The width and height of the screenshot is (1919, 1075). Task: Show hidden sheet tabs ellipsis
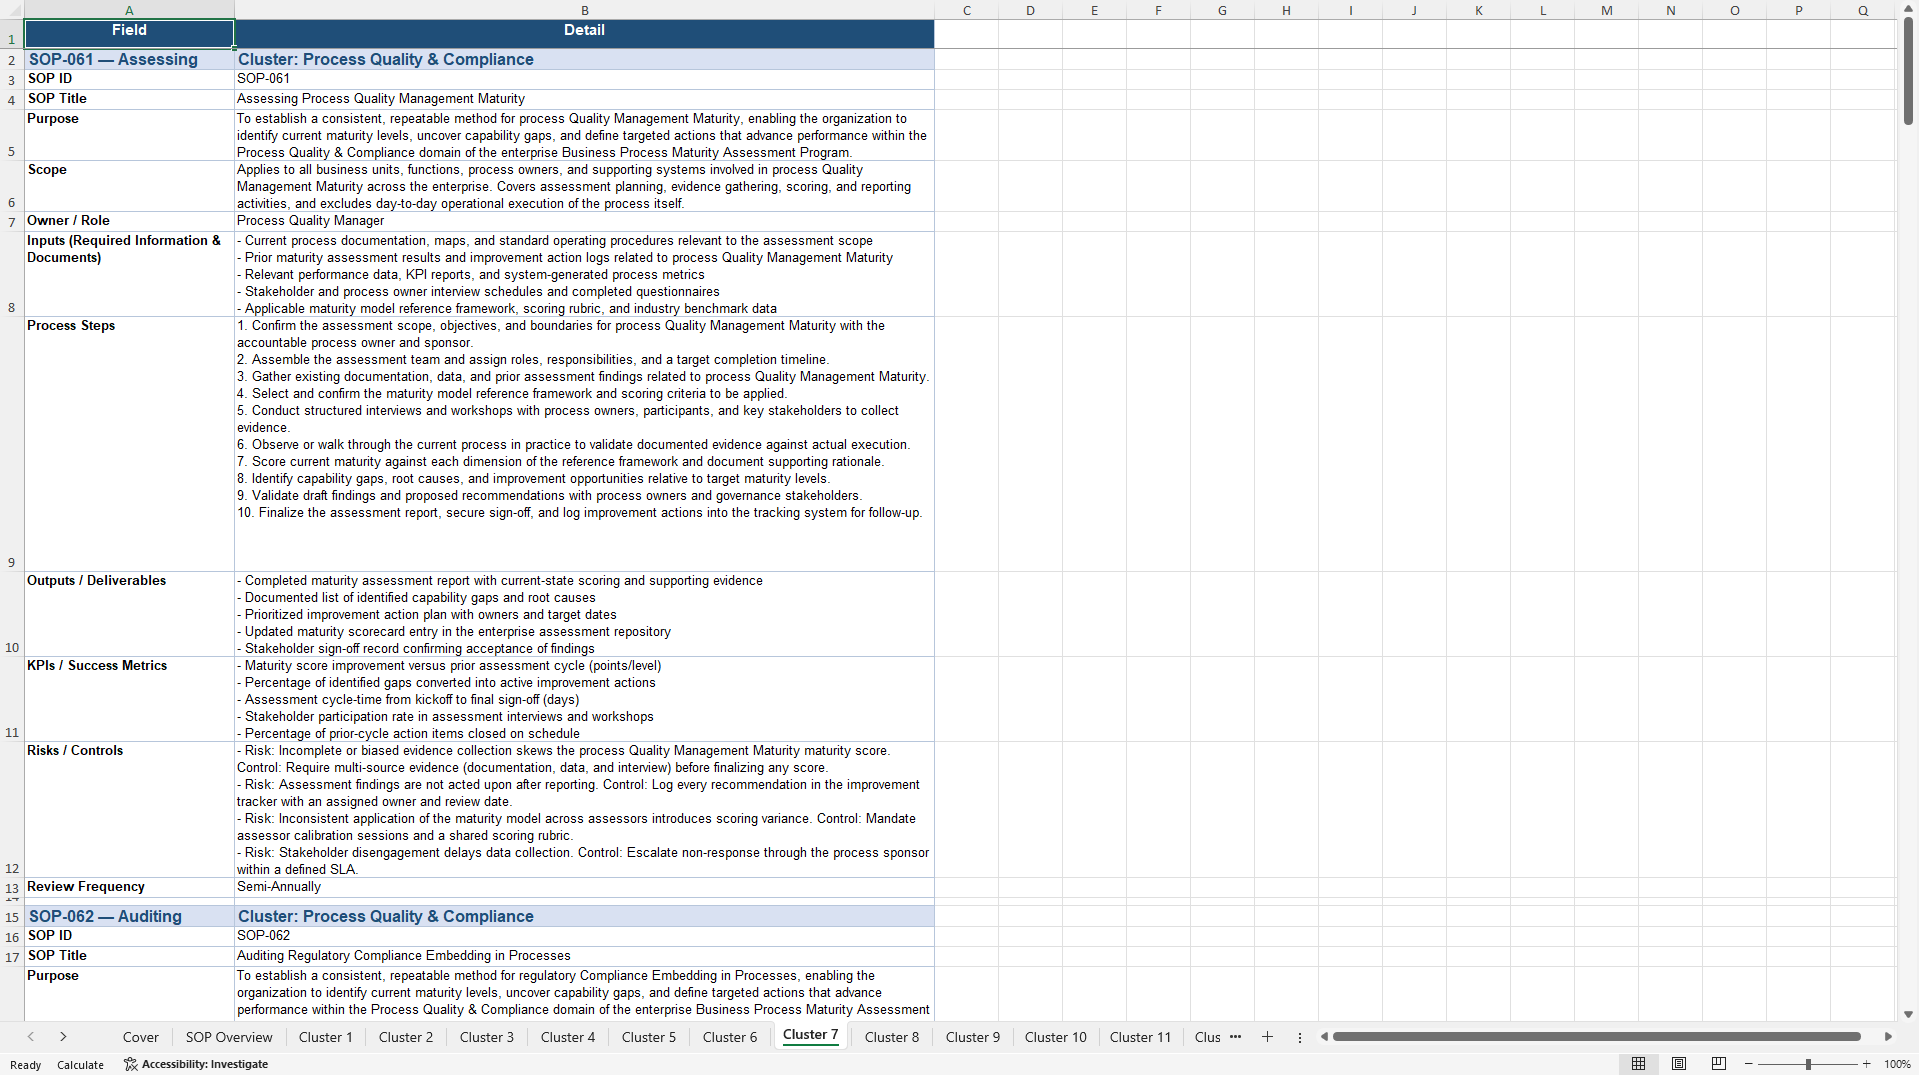(x=1236, y=1037)
